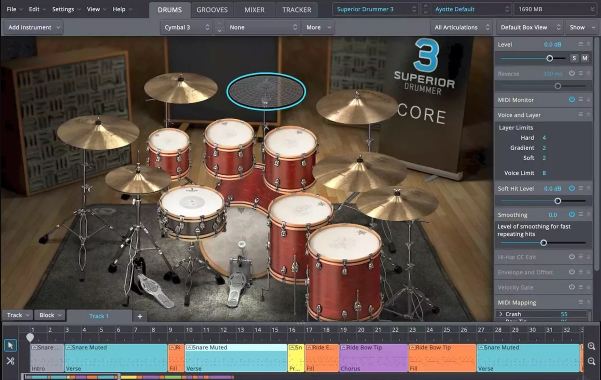Toggle the Smoothing power button
601x380 pixels.
(x=572, y=214)
